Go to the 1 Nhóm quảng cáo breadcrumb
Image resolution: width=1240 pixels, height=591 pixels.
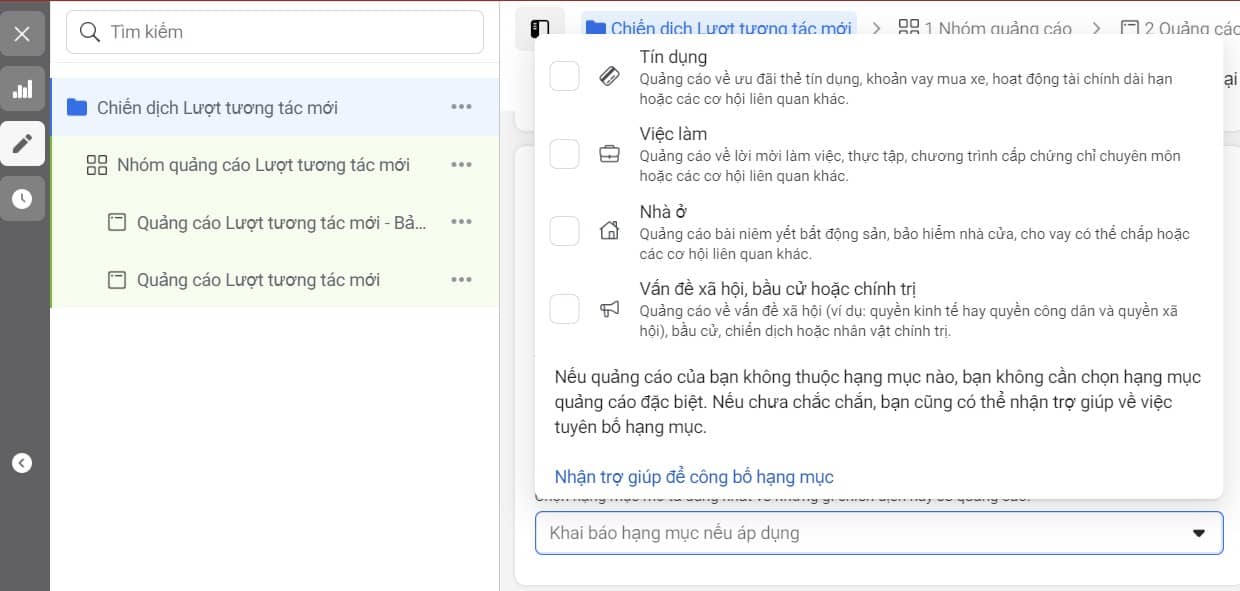[x=985, y=28]
